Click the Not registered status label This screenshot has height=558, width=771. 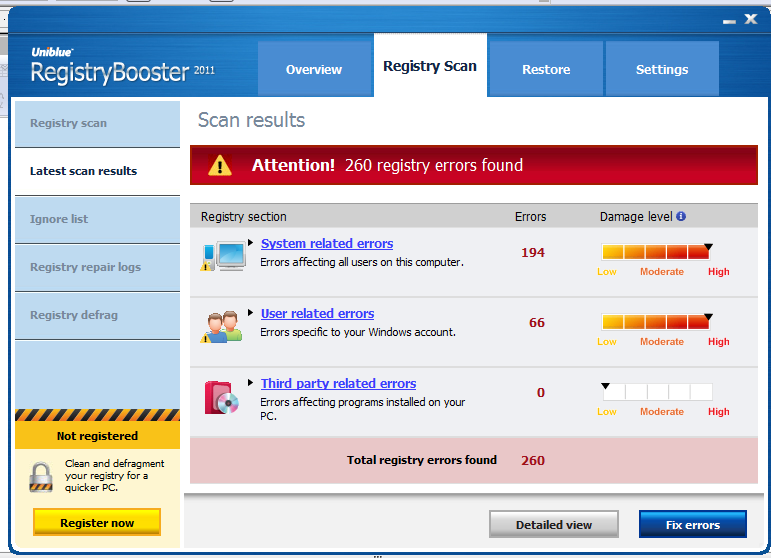(x=97, y=436)
